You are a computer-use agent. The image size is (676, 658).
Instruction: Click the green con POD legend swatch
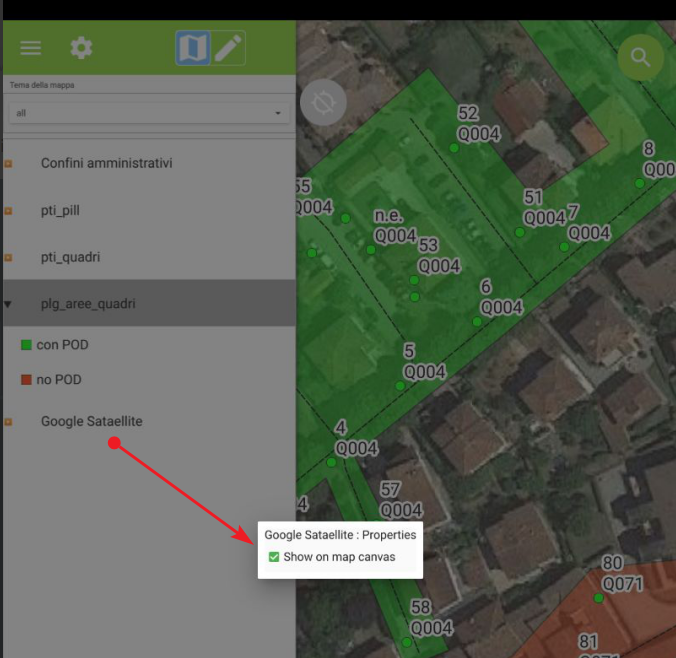coord(27,345)
